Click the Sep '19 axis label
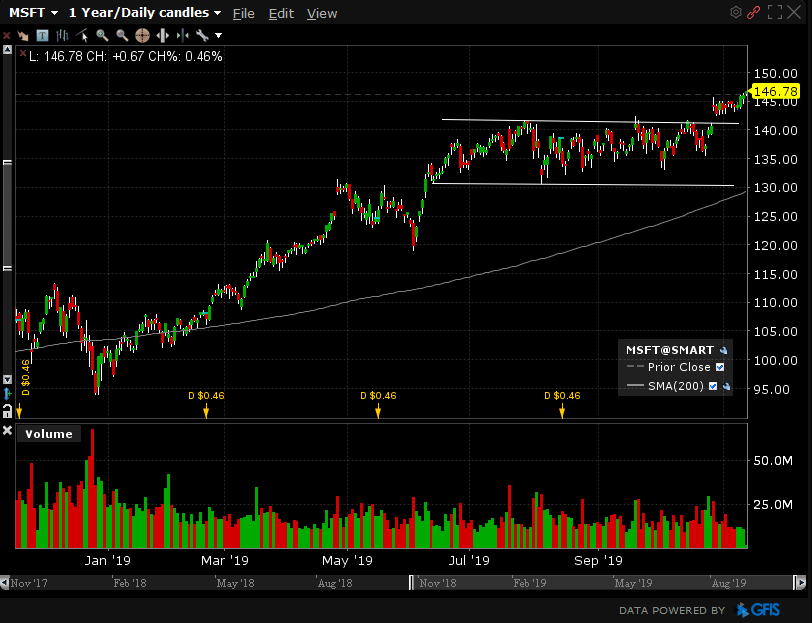Image resolution: width=812 pixels, height=623 pixels. point(598,560)
